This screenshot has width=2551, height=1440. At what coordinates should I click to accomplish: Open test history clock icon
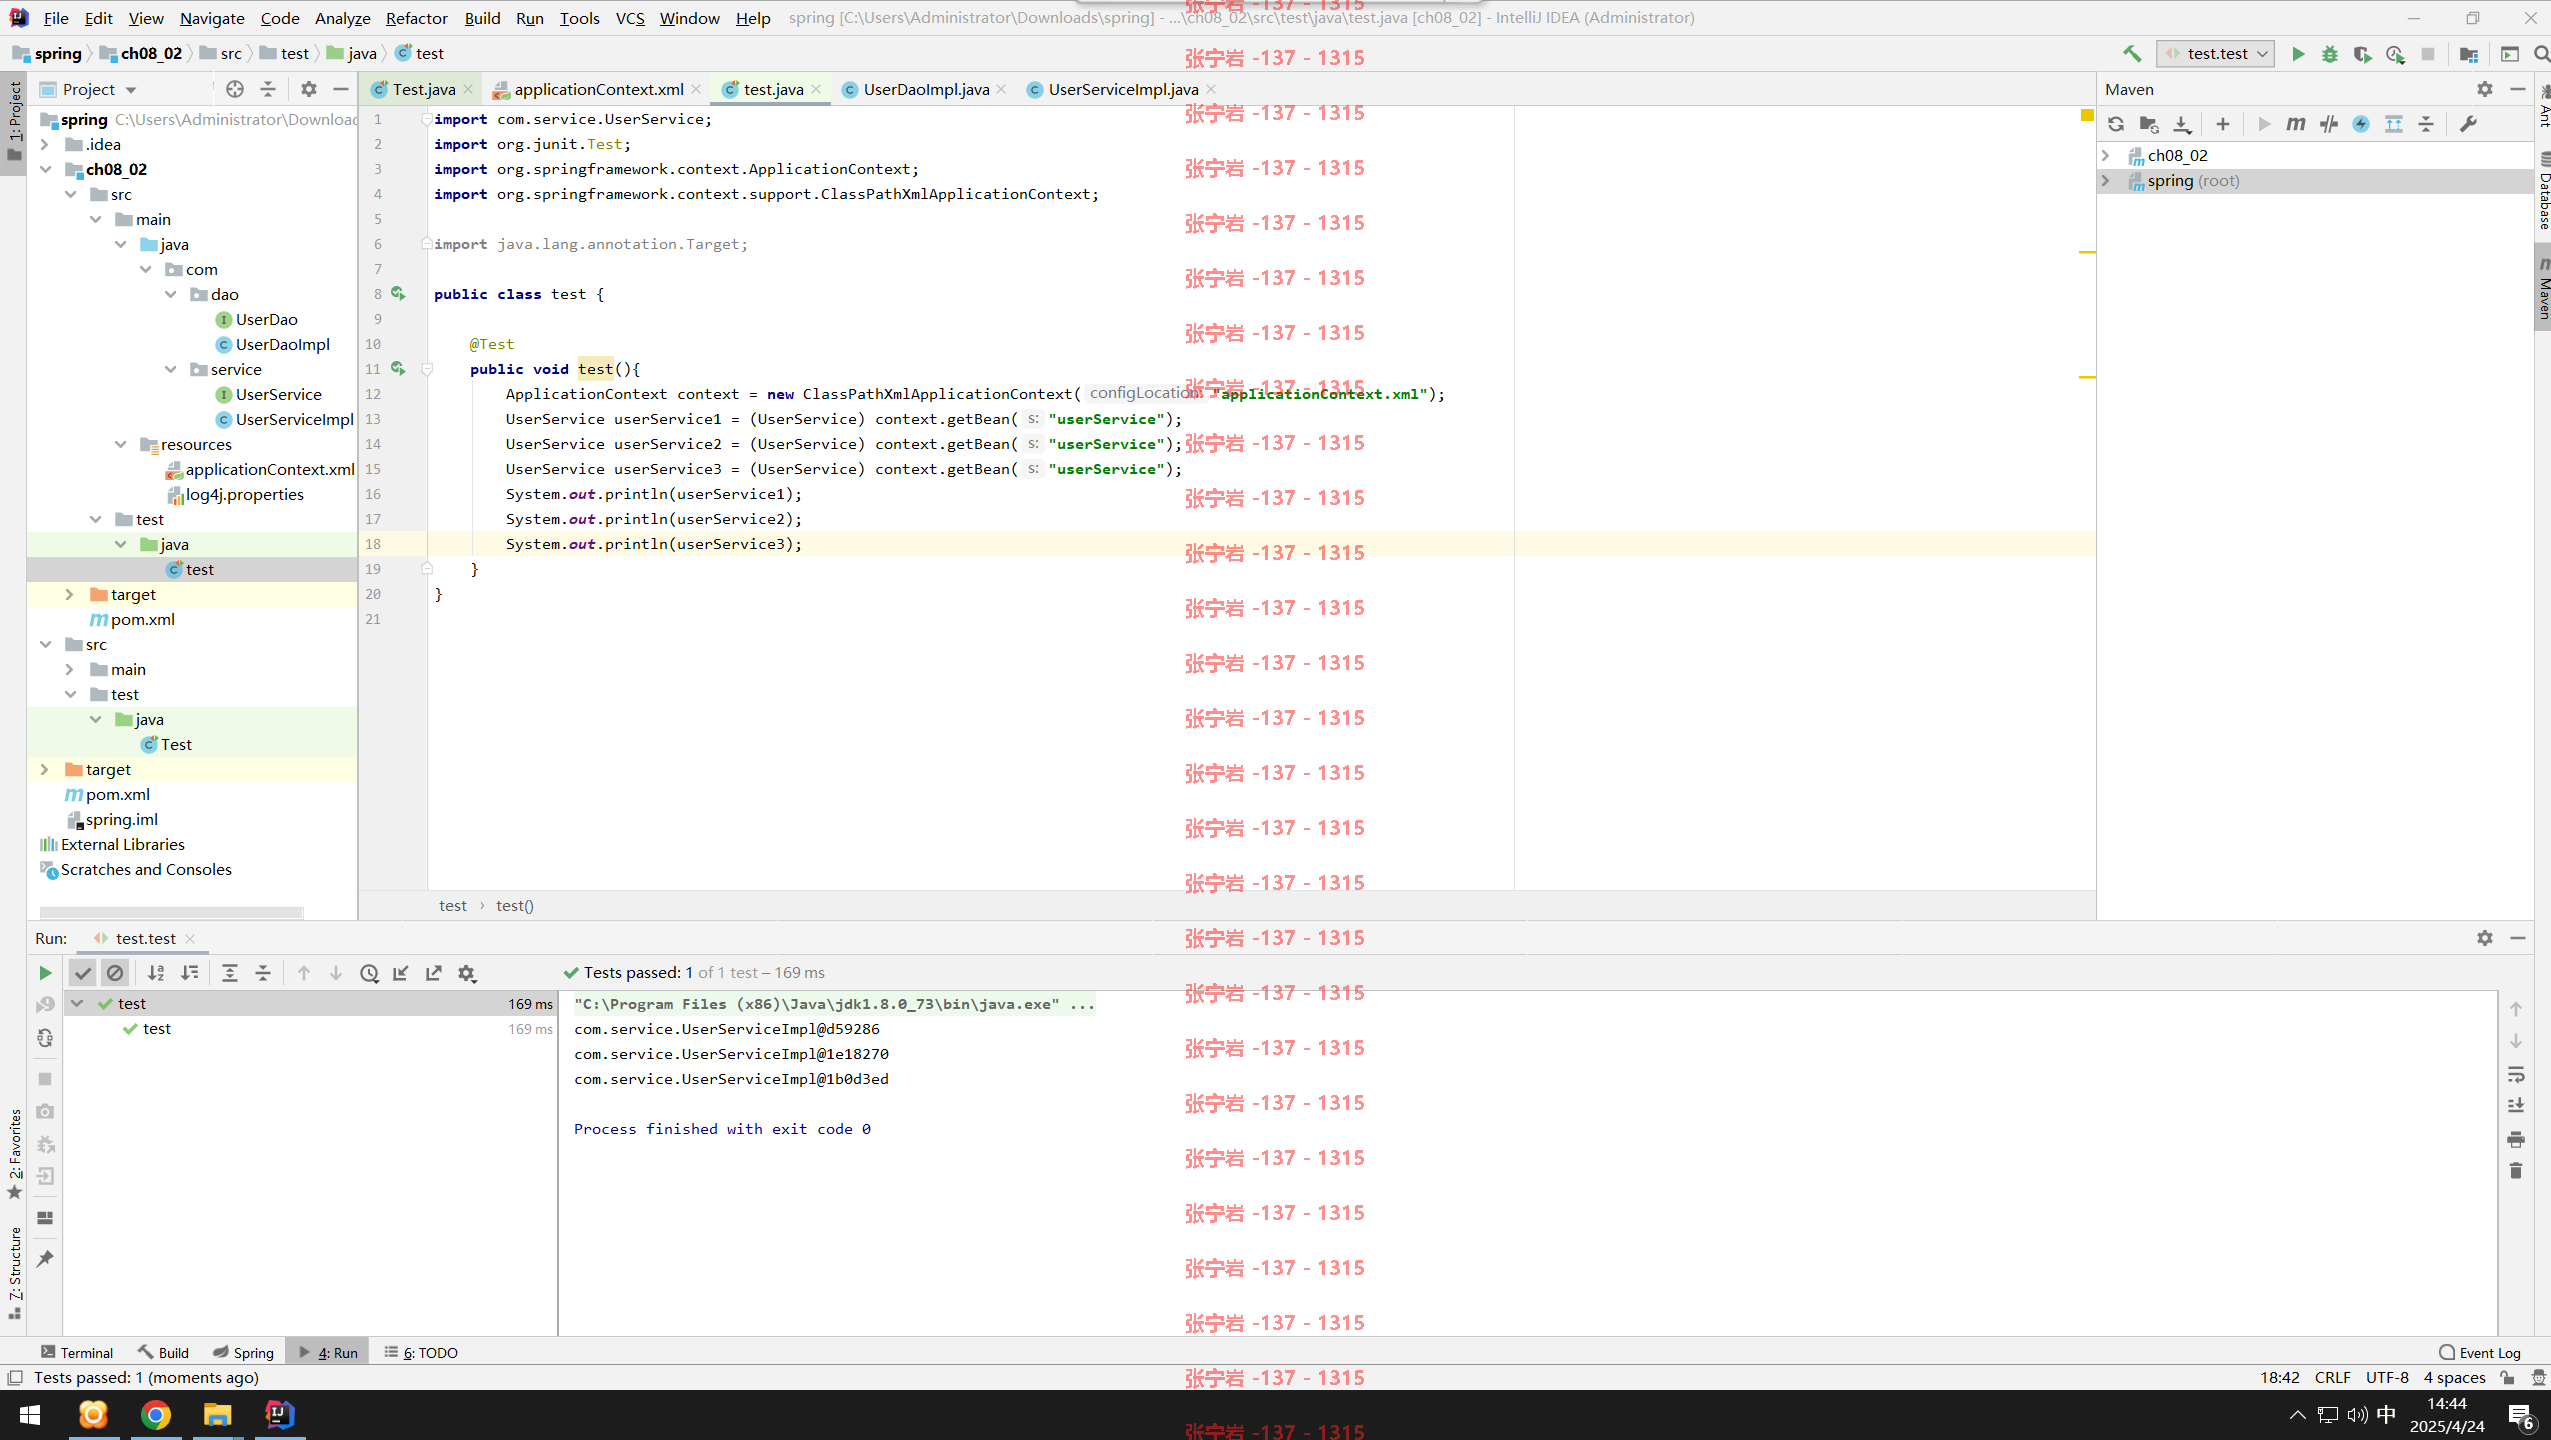coord(369,973)
